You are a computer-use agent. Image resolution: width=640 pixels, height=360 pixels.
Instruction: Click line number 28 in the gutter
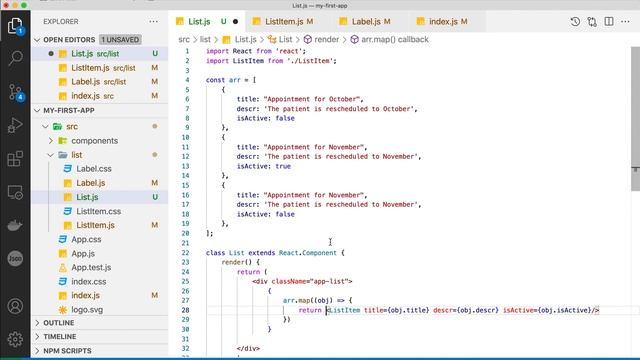(x=185, y=310)
